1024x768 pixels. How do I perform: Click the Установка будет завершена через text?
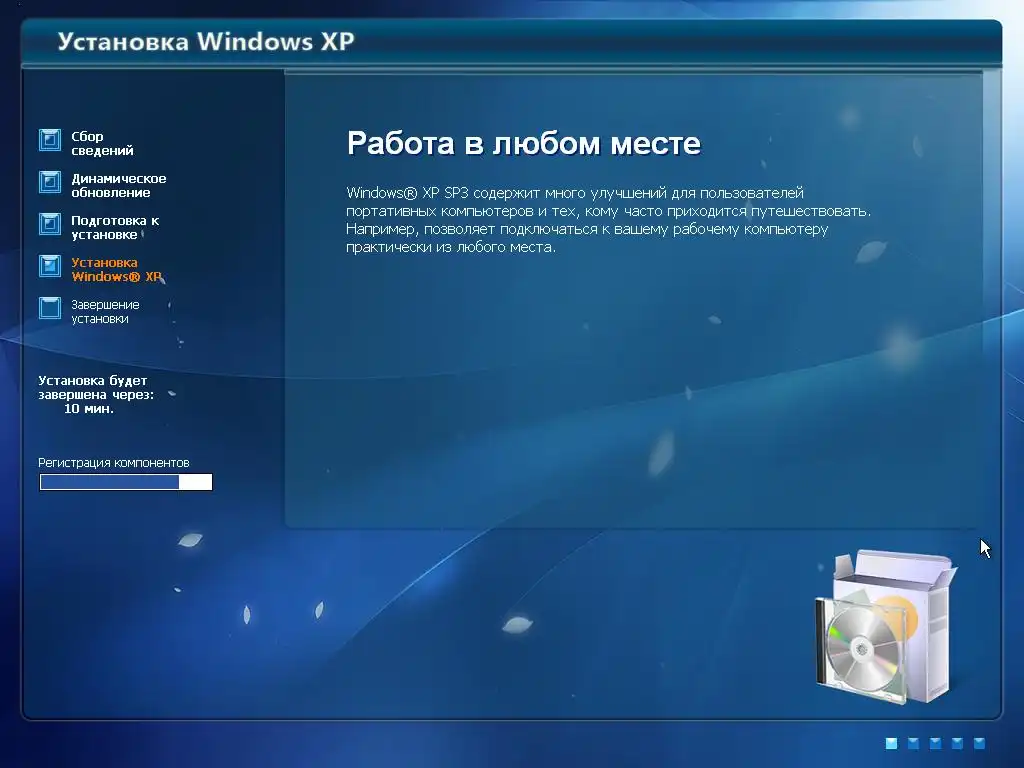(x=96, y=387)
